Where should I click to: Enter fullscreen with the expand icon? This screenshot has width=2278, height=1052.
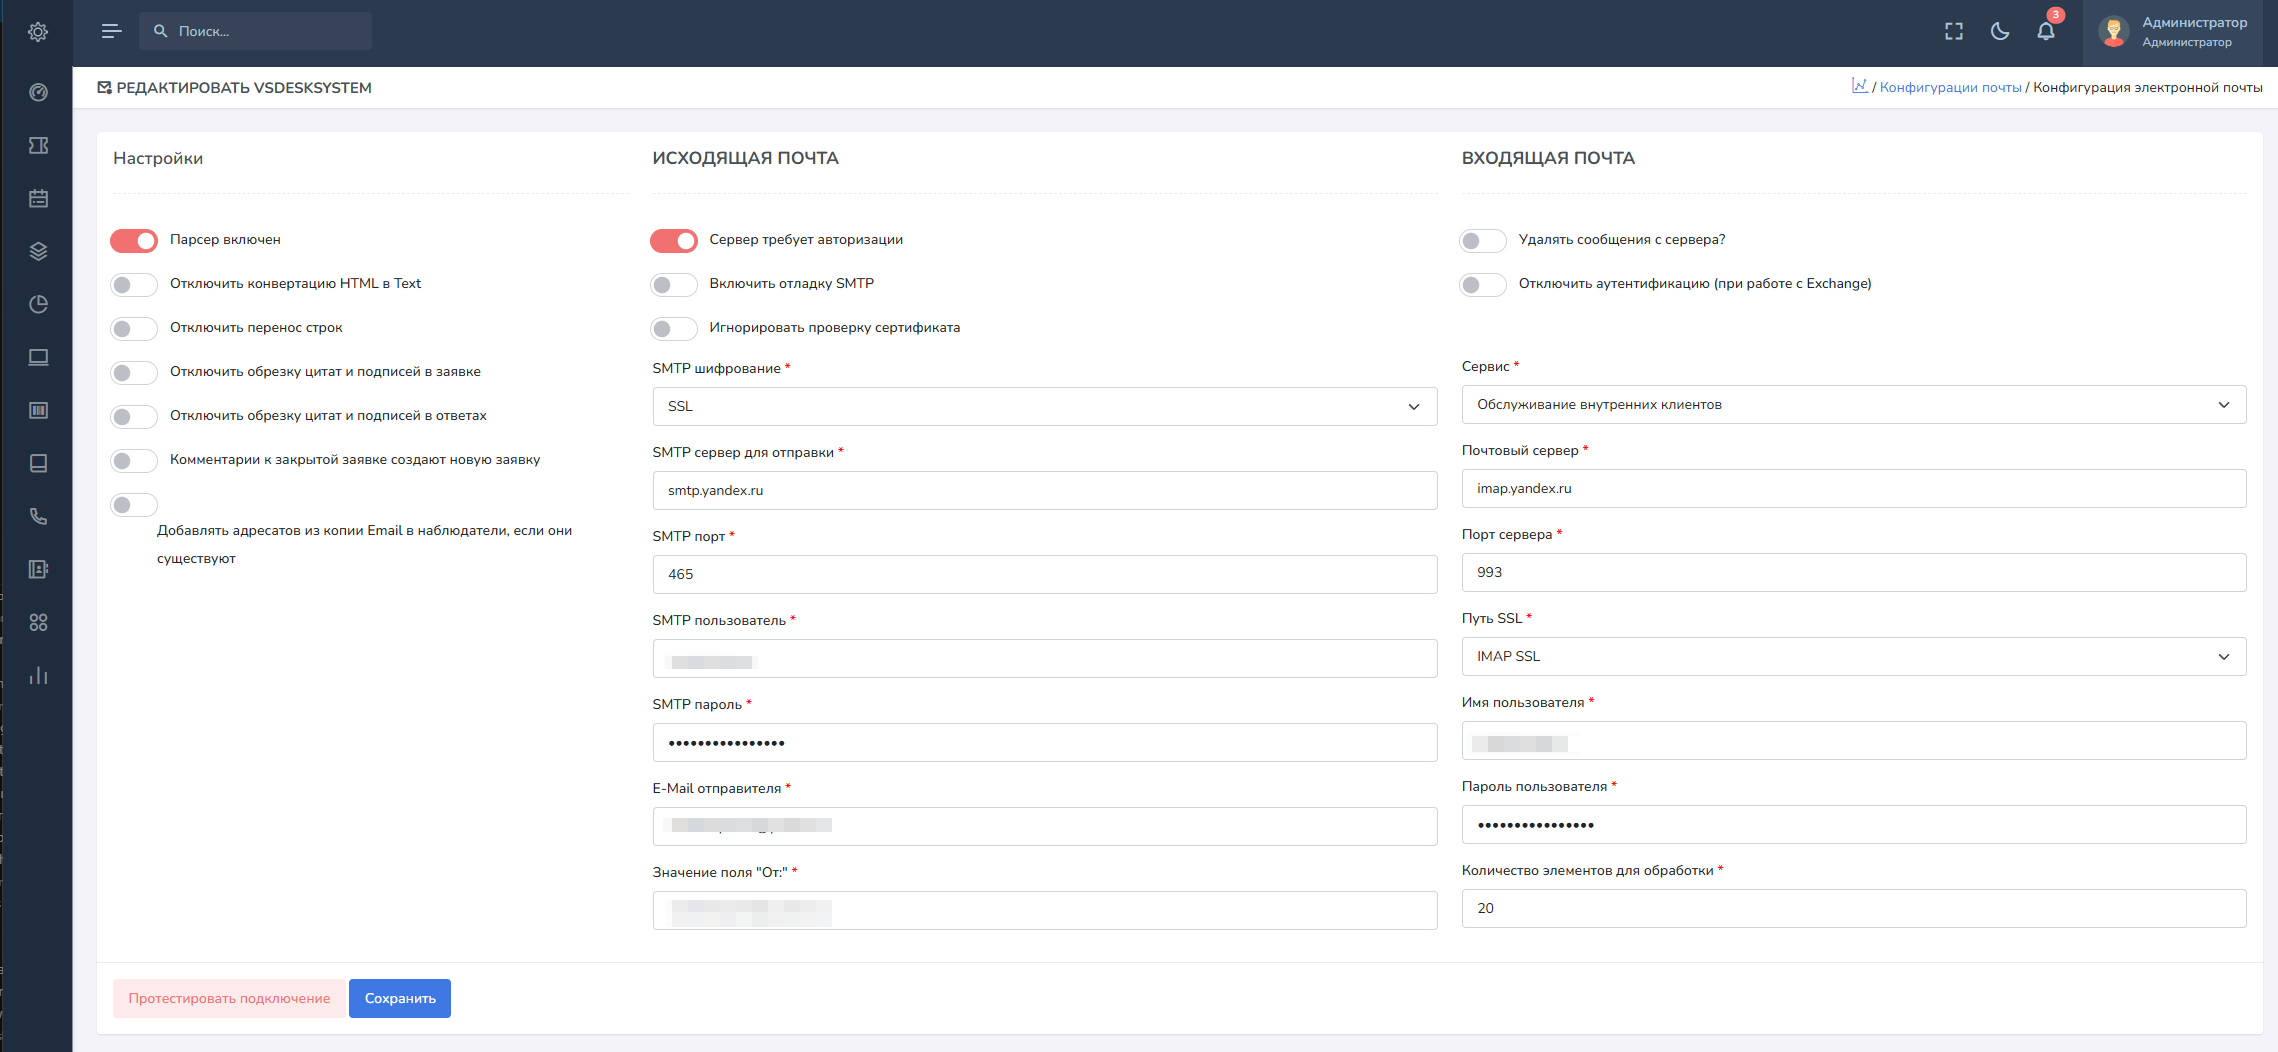1954,31
